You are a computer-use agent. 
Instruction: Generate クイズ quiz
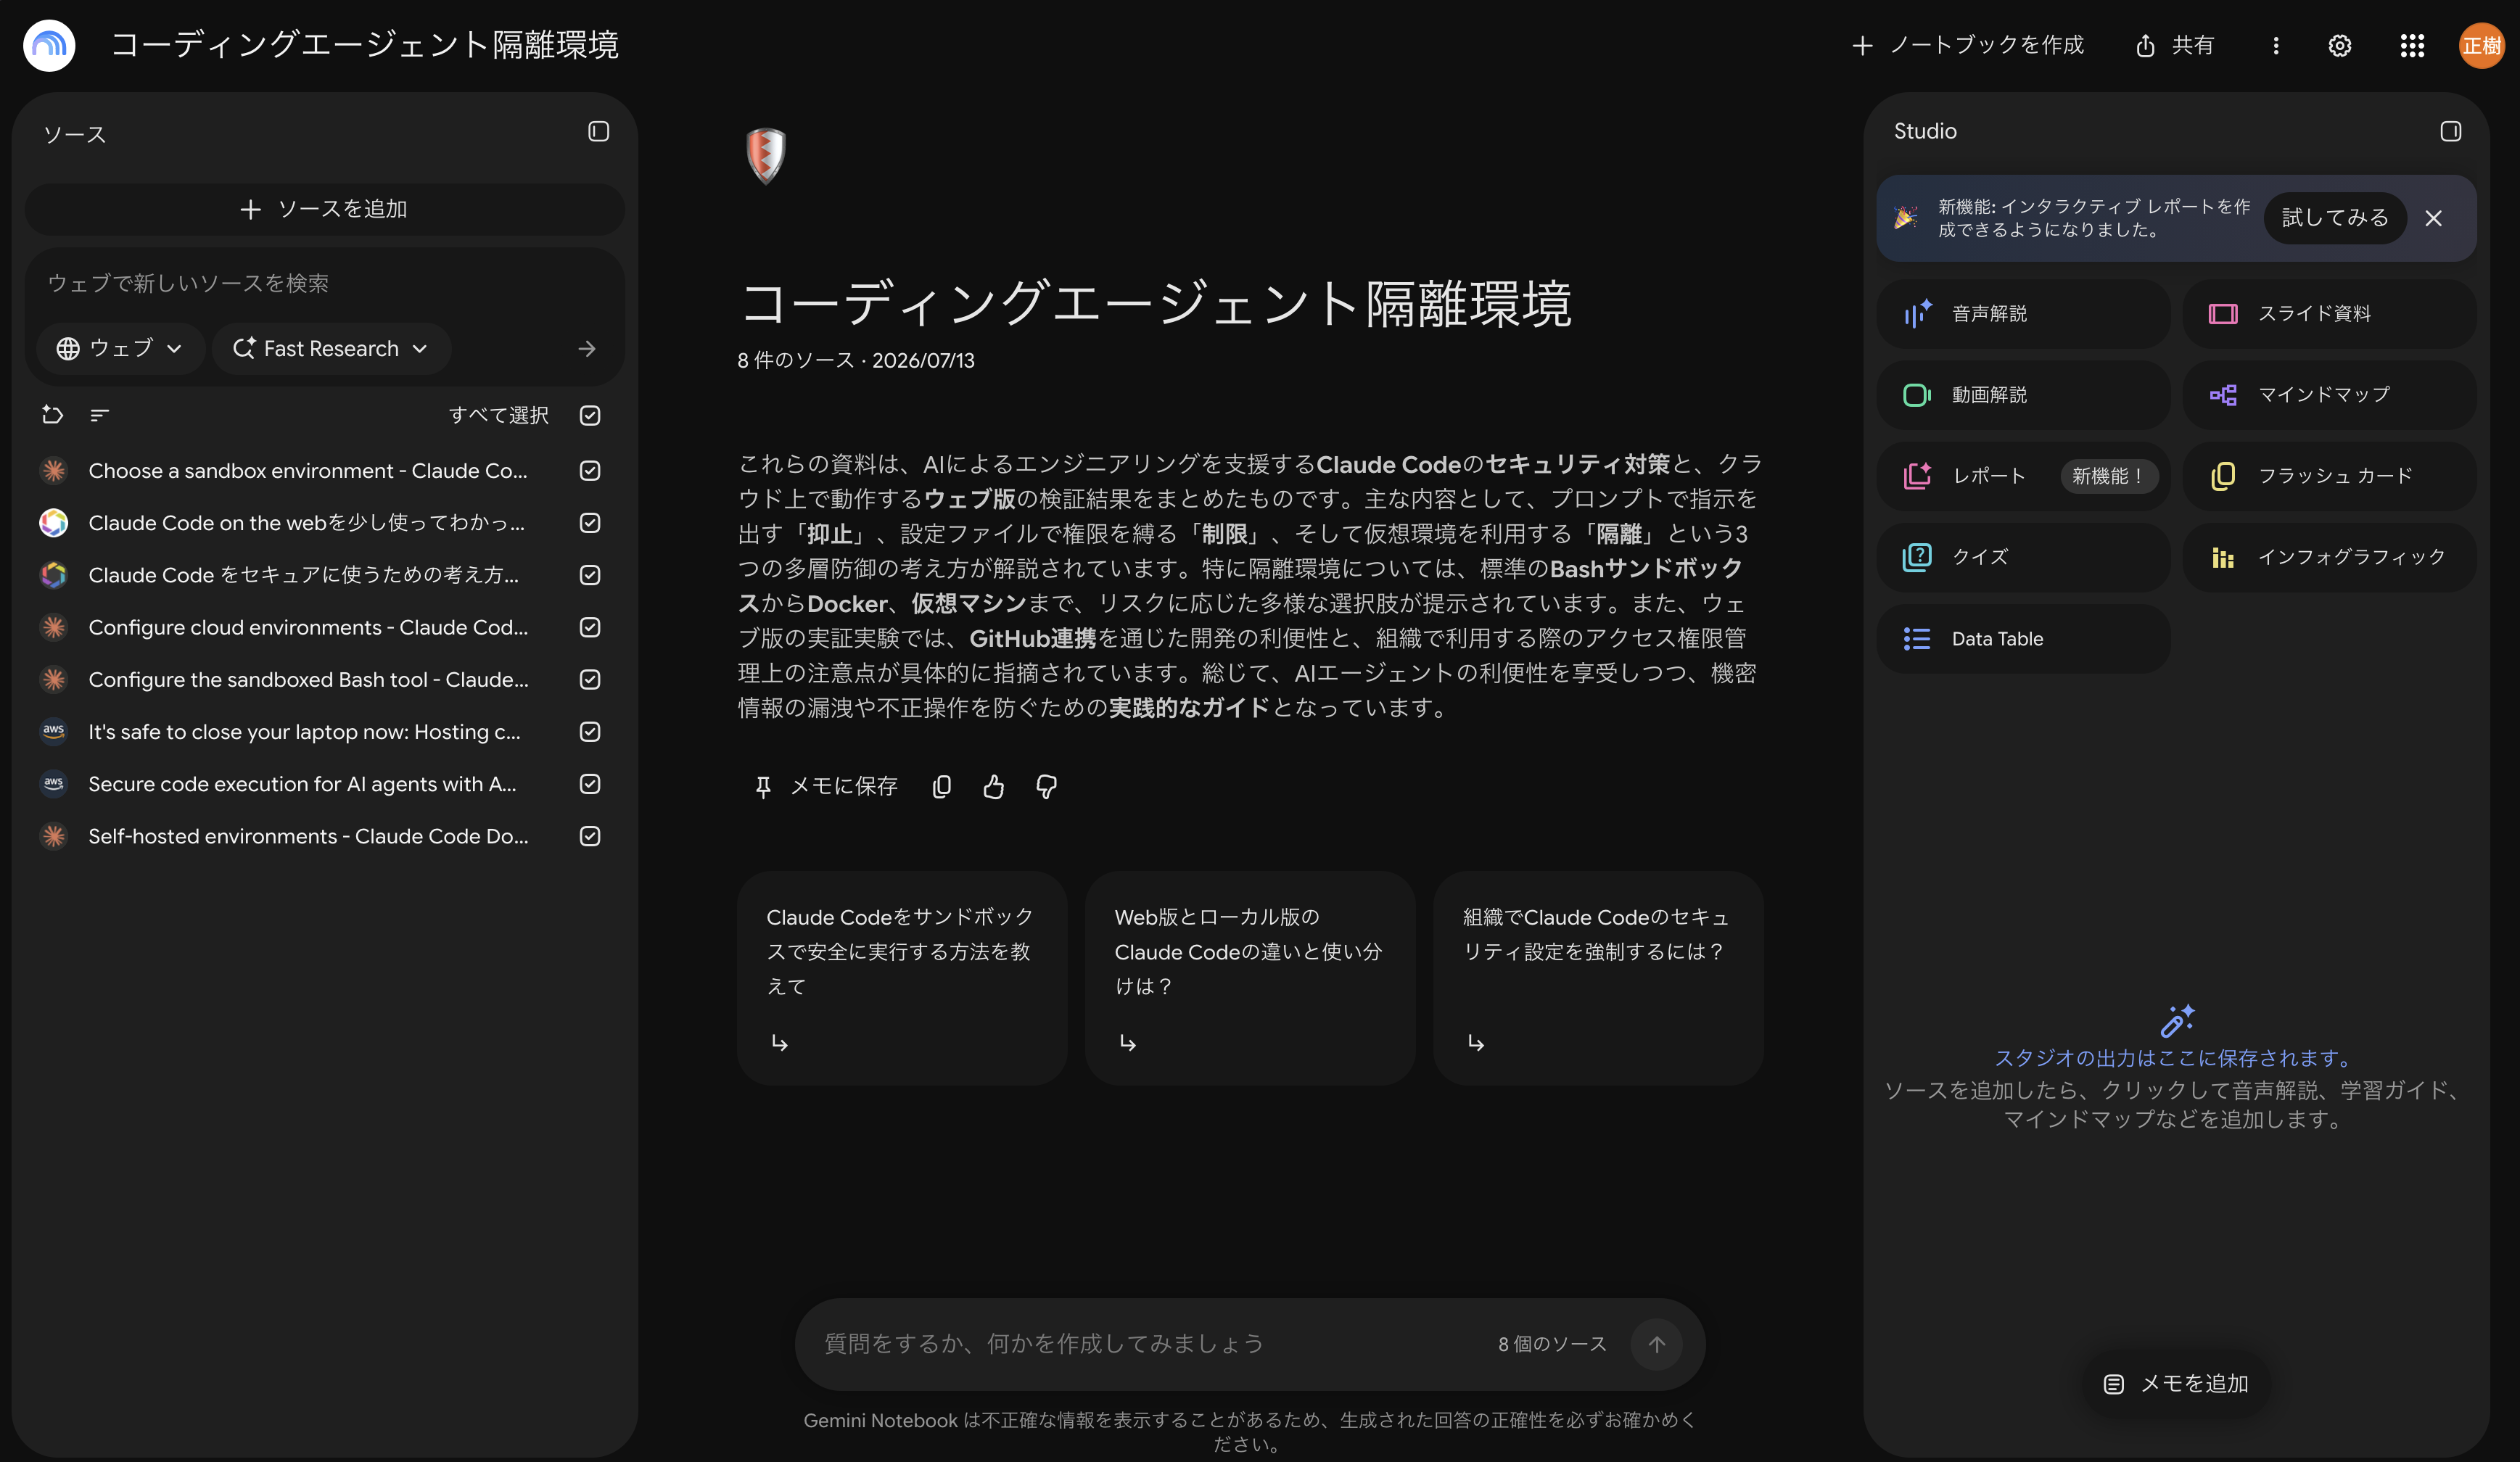[x=2024, y=557]
